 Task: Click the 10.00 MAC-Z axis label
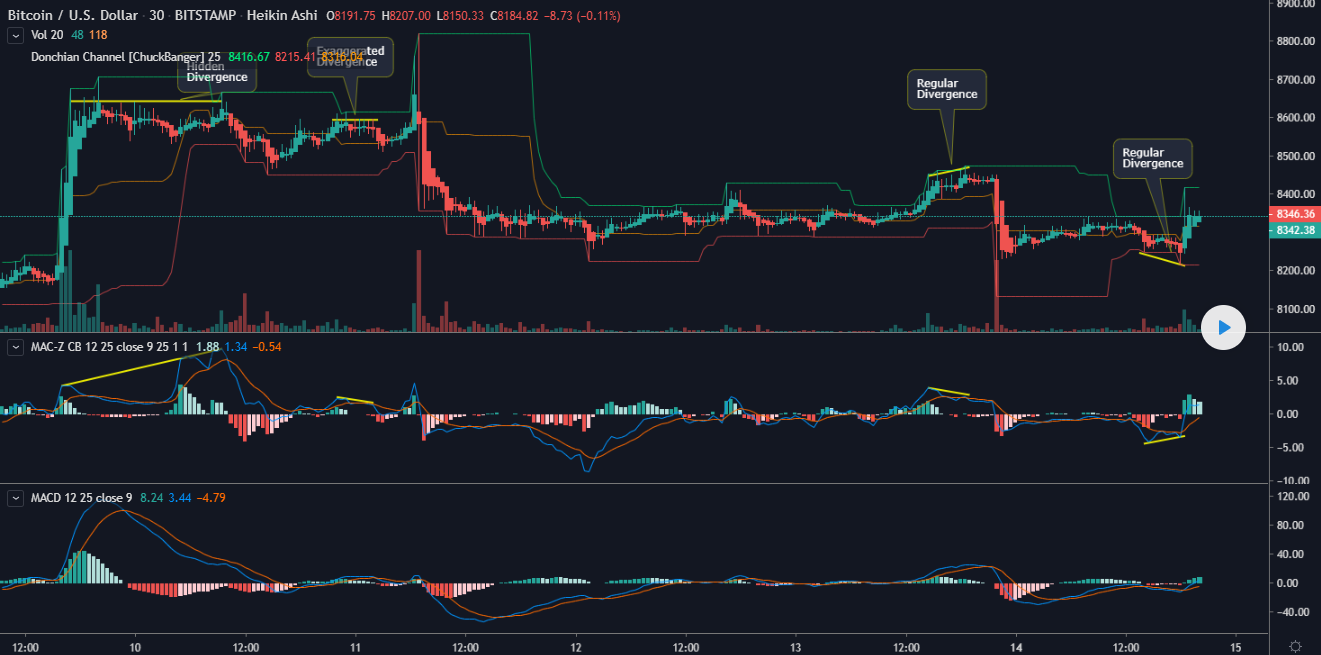[1290, 347]
